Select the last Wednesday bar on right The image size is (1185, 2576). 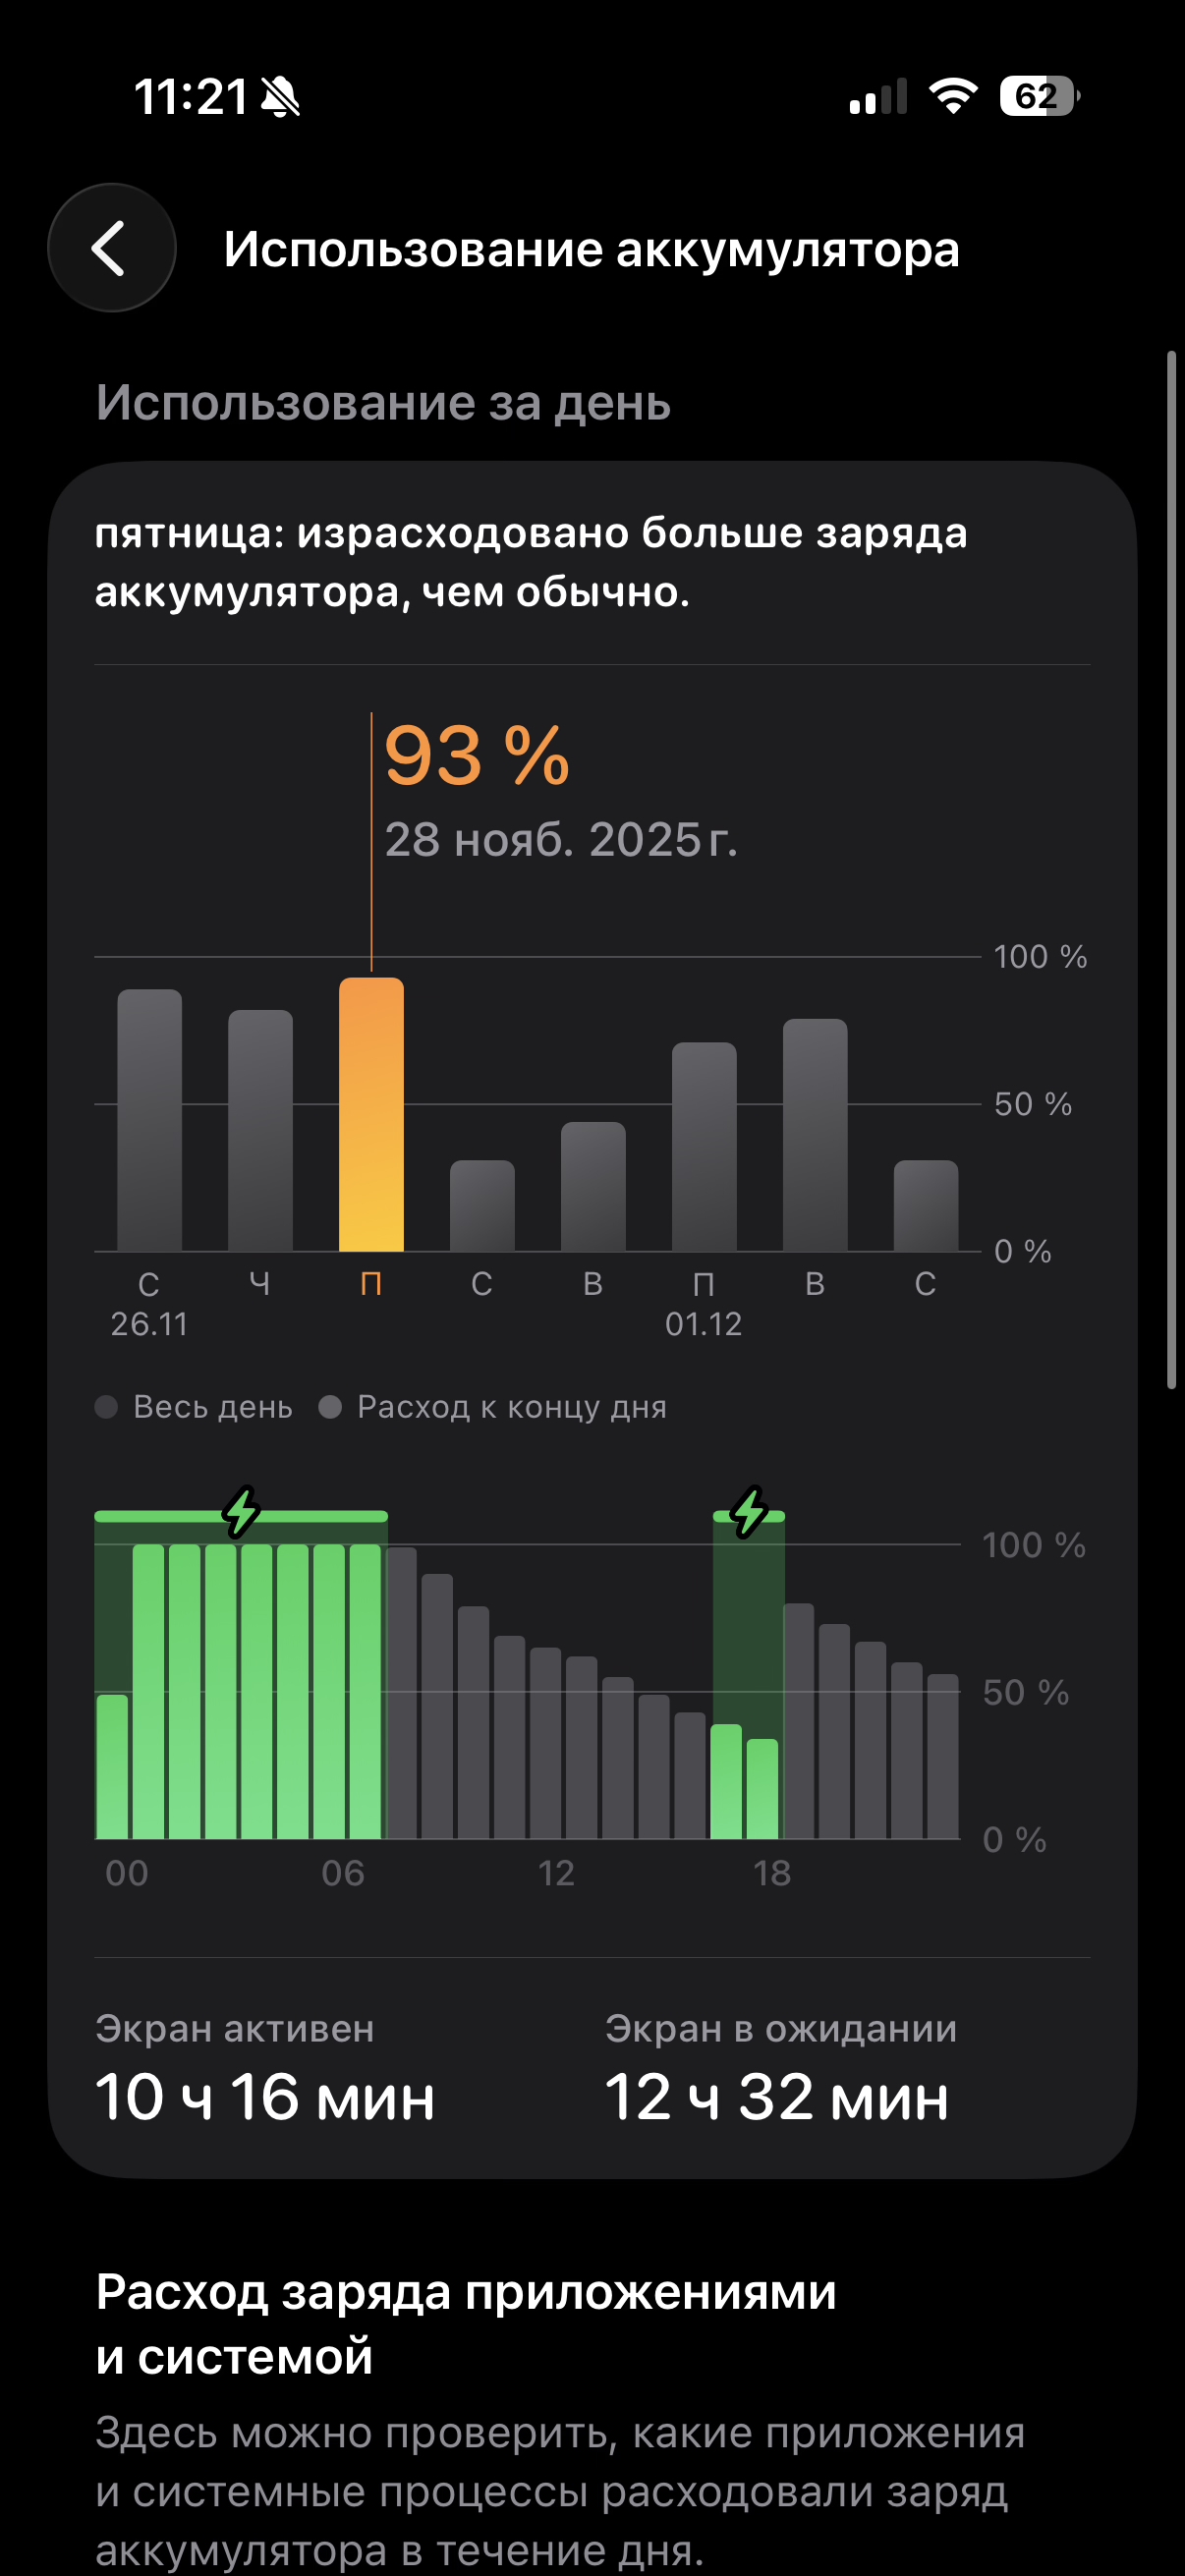point(925,1205)
